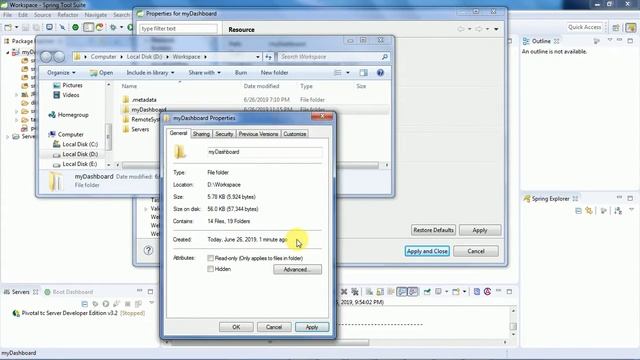Open the Refactor menu

coord(68,15)
